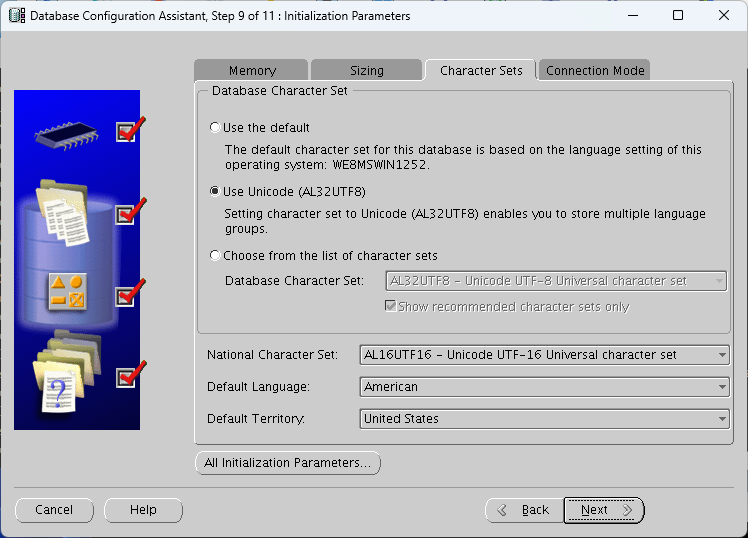Screen dimensions: 748x538
Task: Expand the Default Territory dropdown
Action: (544, 419)
